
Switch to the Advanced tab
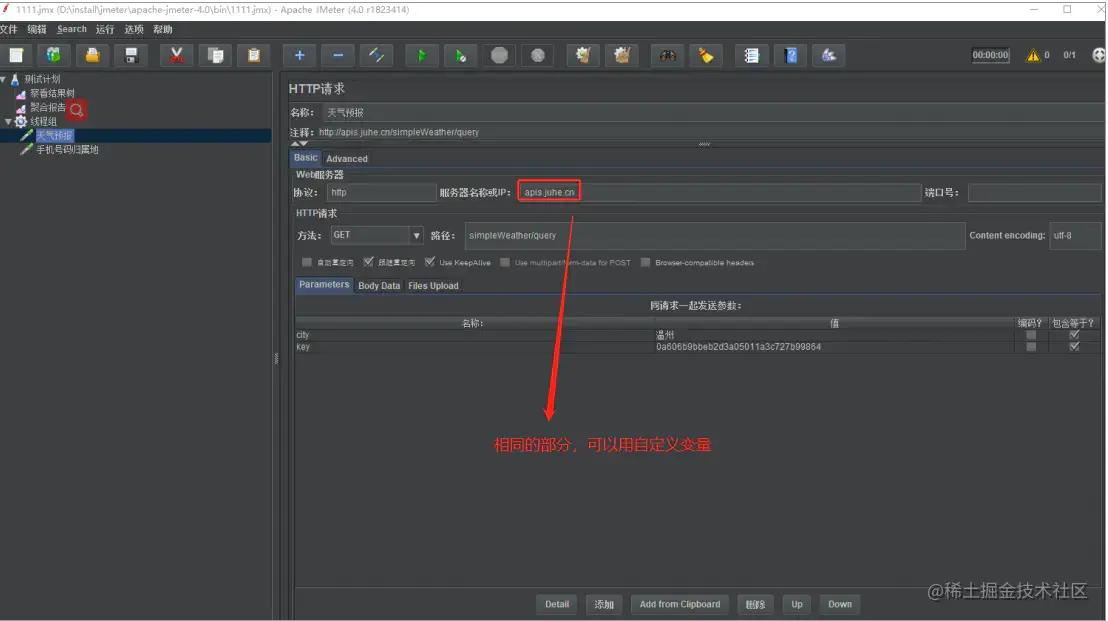click(346, 158)
